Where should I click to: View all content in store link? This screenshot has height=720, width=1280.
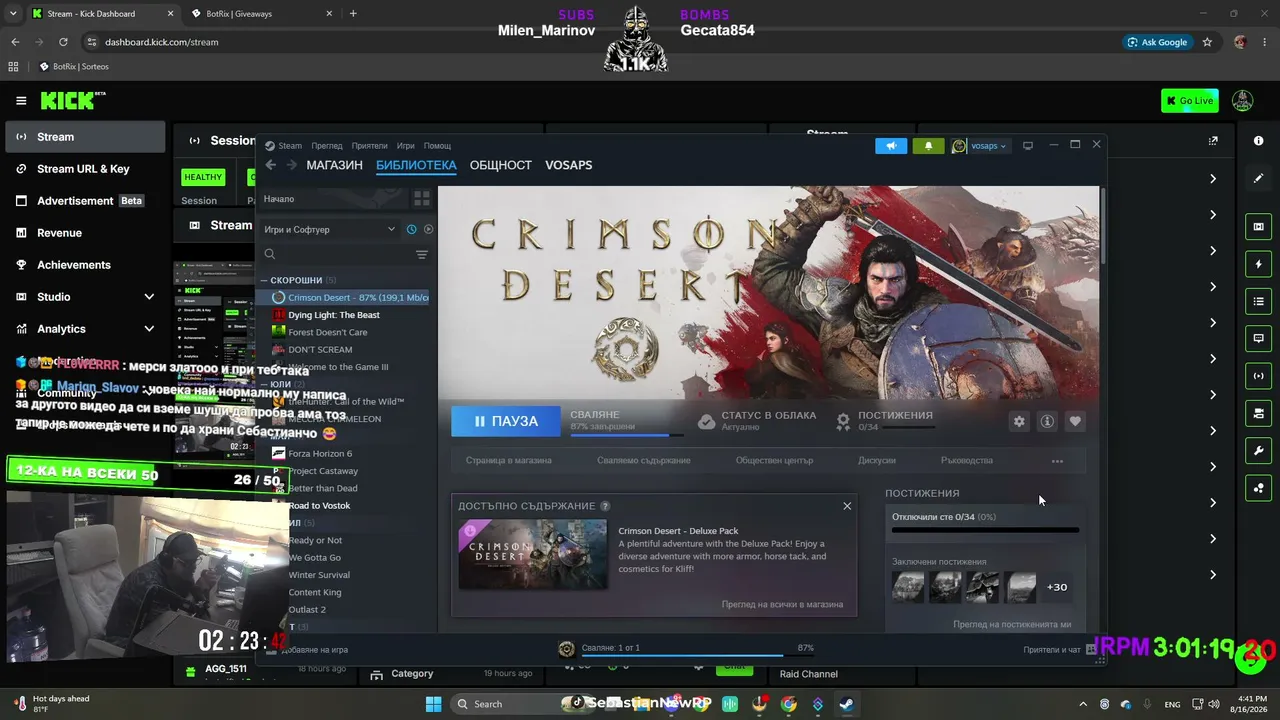pos(782,604)
